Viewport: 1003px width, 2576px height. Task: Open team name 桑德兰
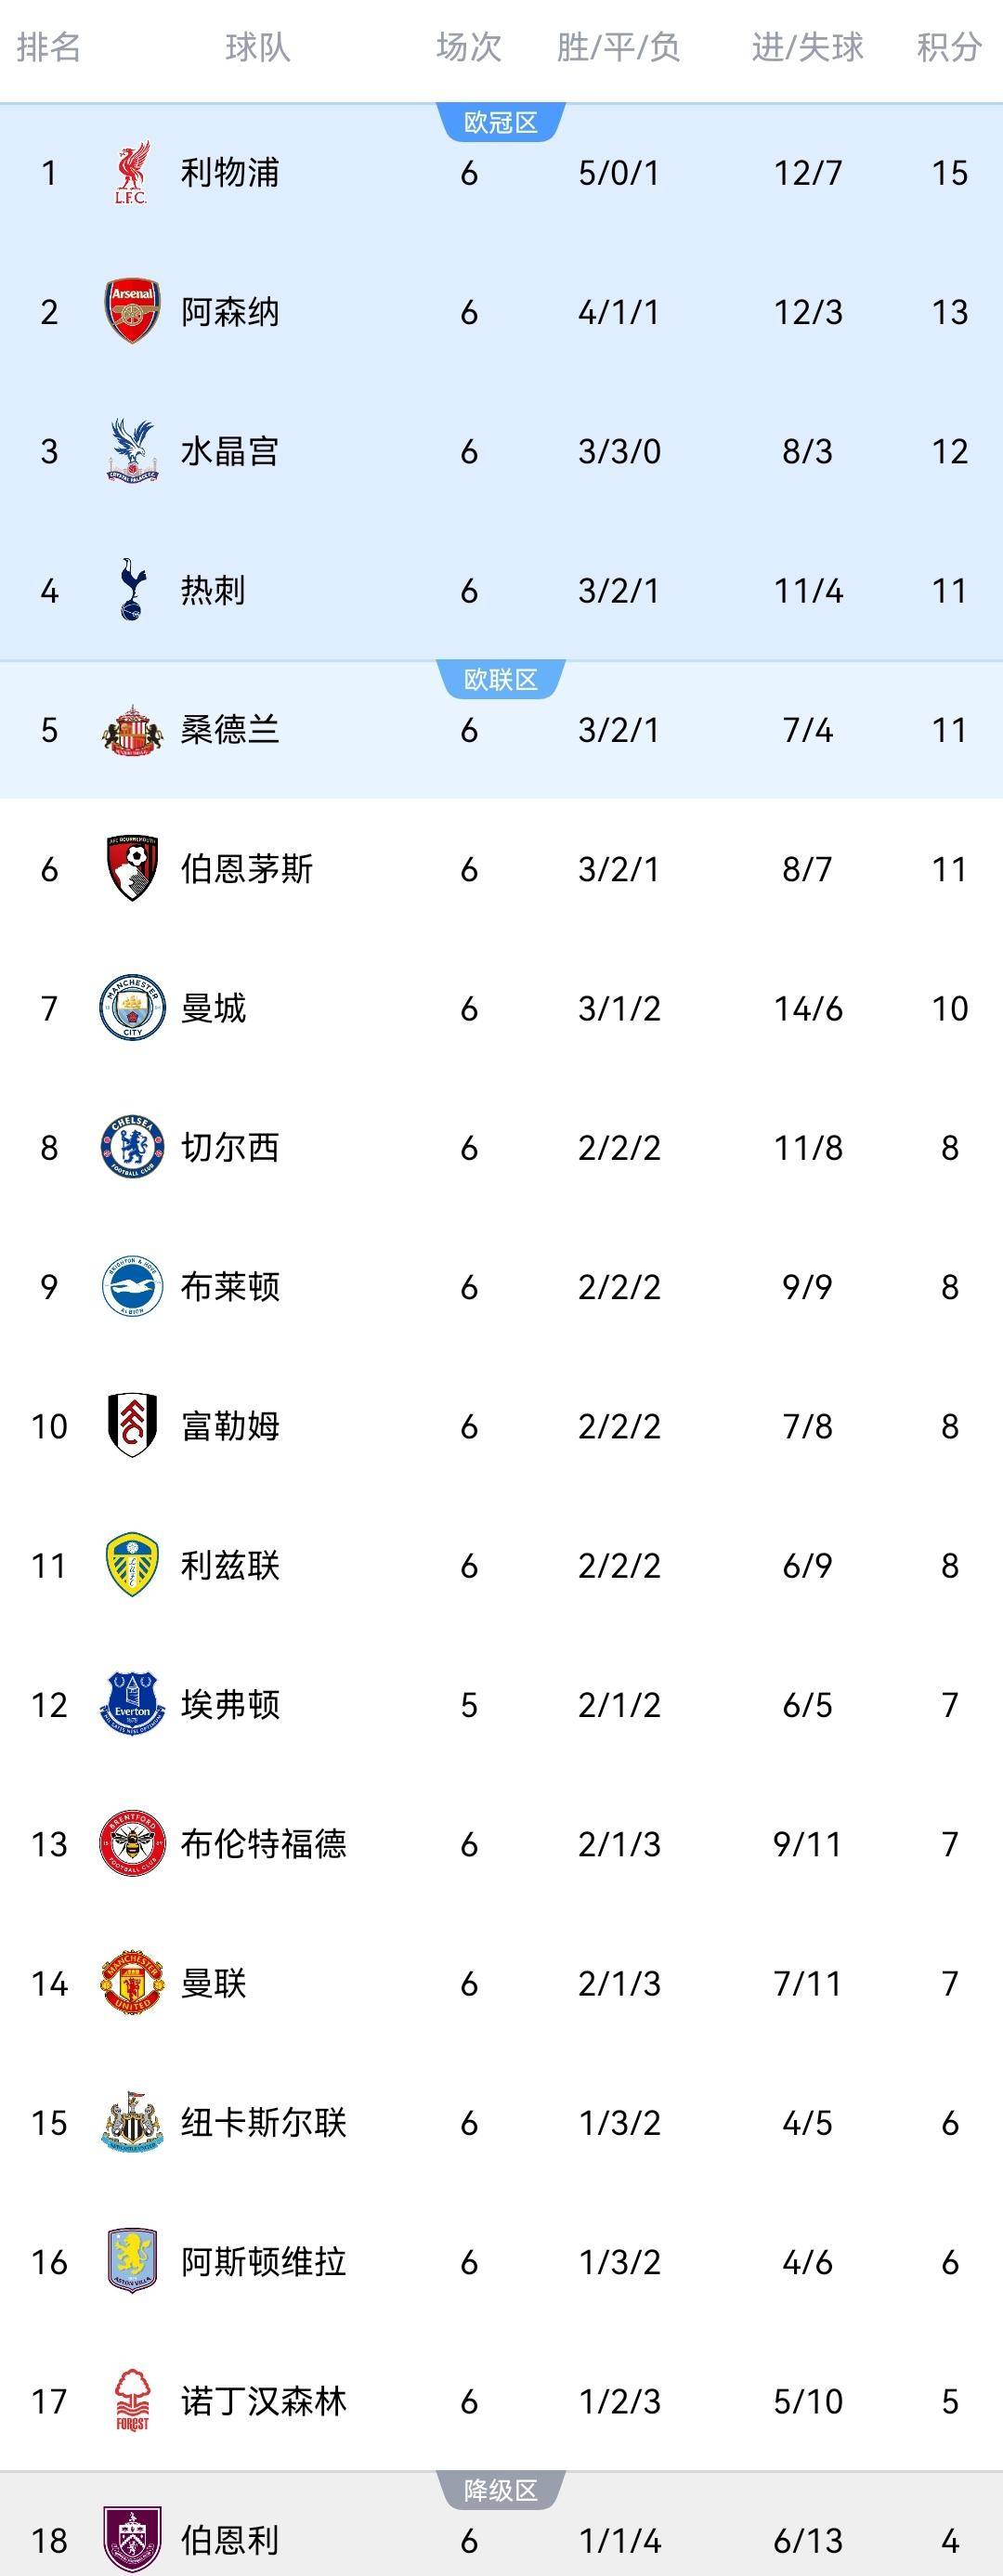pos(230,730)
